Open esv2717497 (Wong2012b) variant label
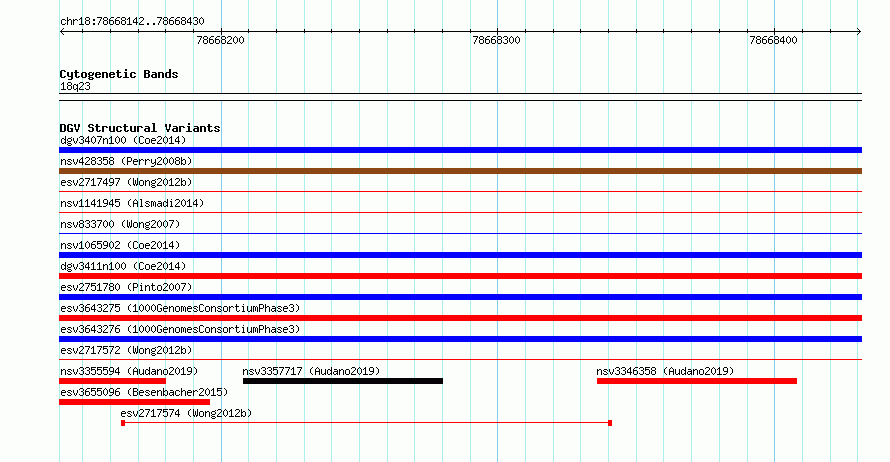The width and height of the screenshot is (890, 462). tap(126, 182)
